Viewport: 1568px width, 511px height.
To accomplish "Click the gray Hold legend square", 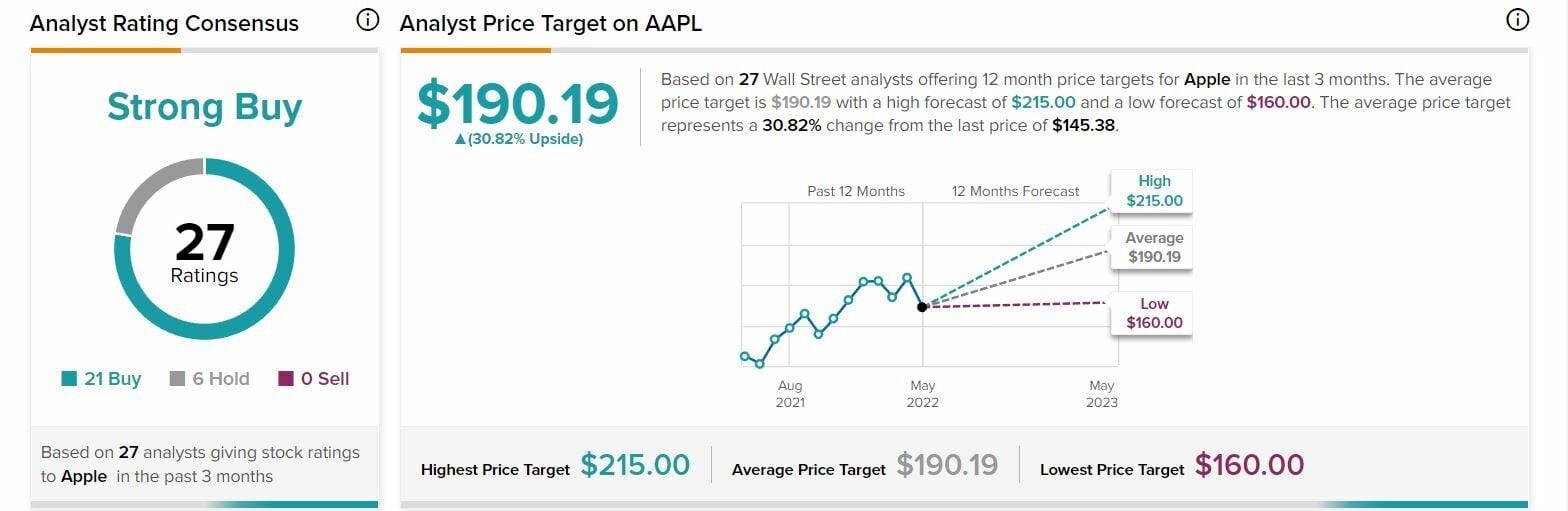I will click(x=178, y=379).
